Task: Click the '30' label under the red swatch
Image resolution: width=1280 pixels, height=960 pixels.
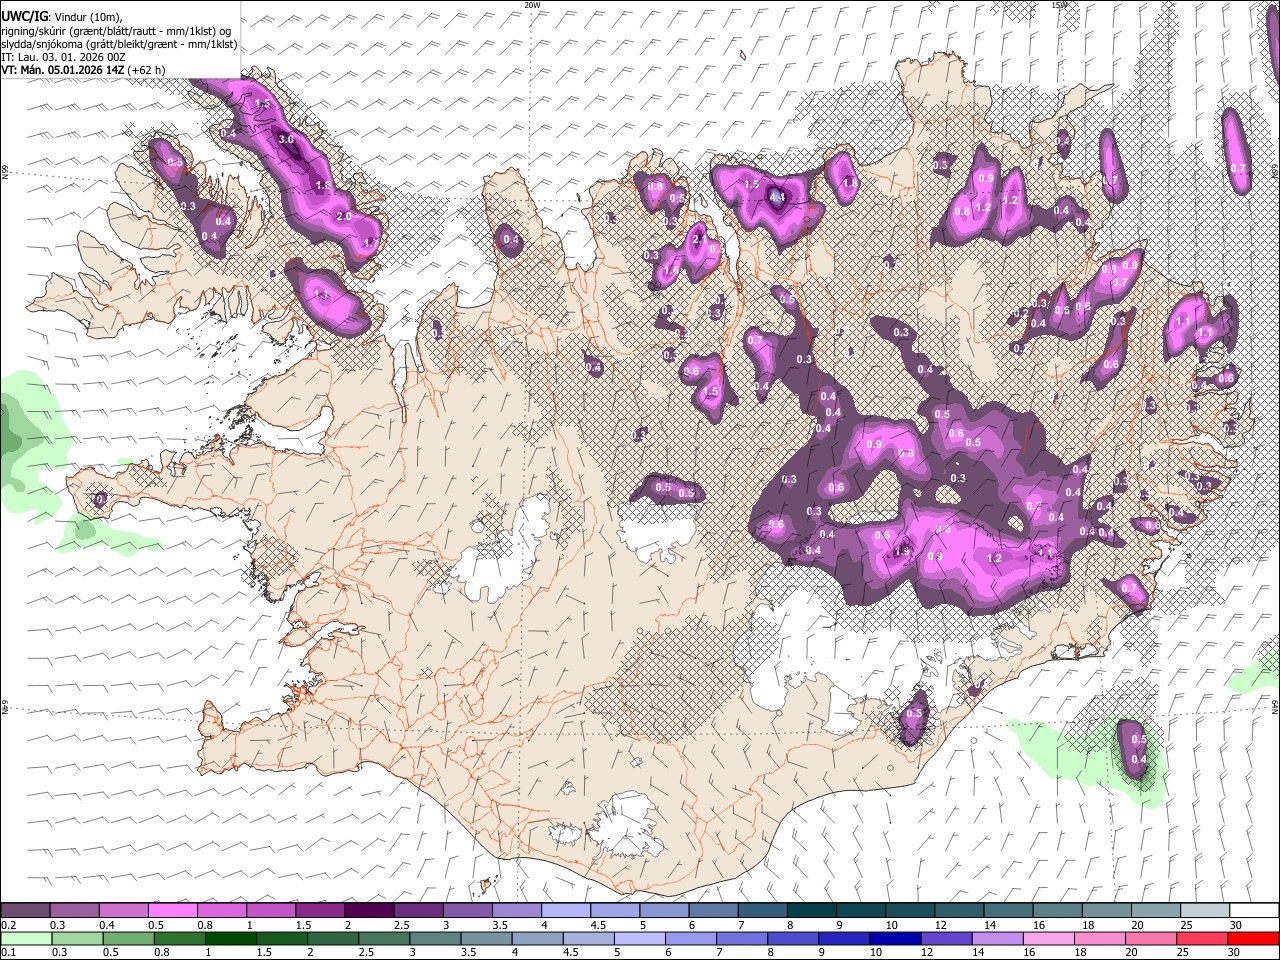Action: point(1235,953)
